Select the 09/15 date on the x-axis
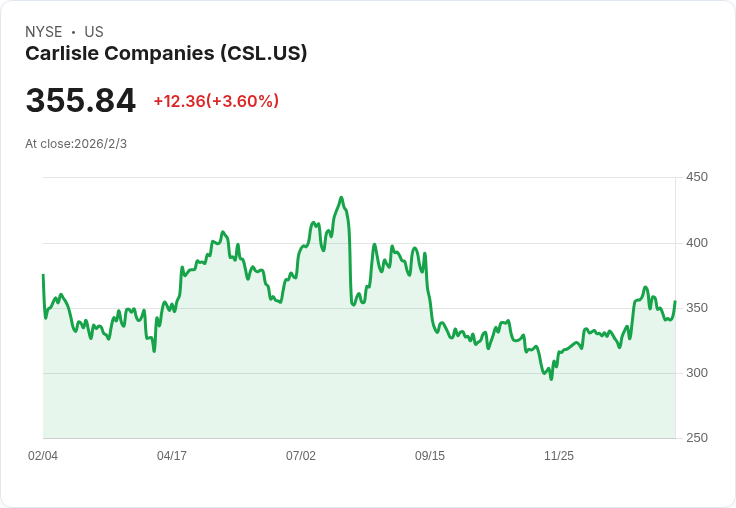The height and width of the screenshot is (508, 736). tap(430, 456)
